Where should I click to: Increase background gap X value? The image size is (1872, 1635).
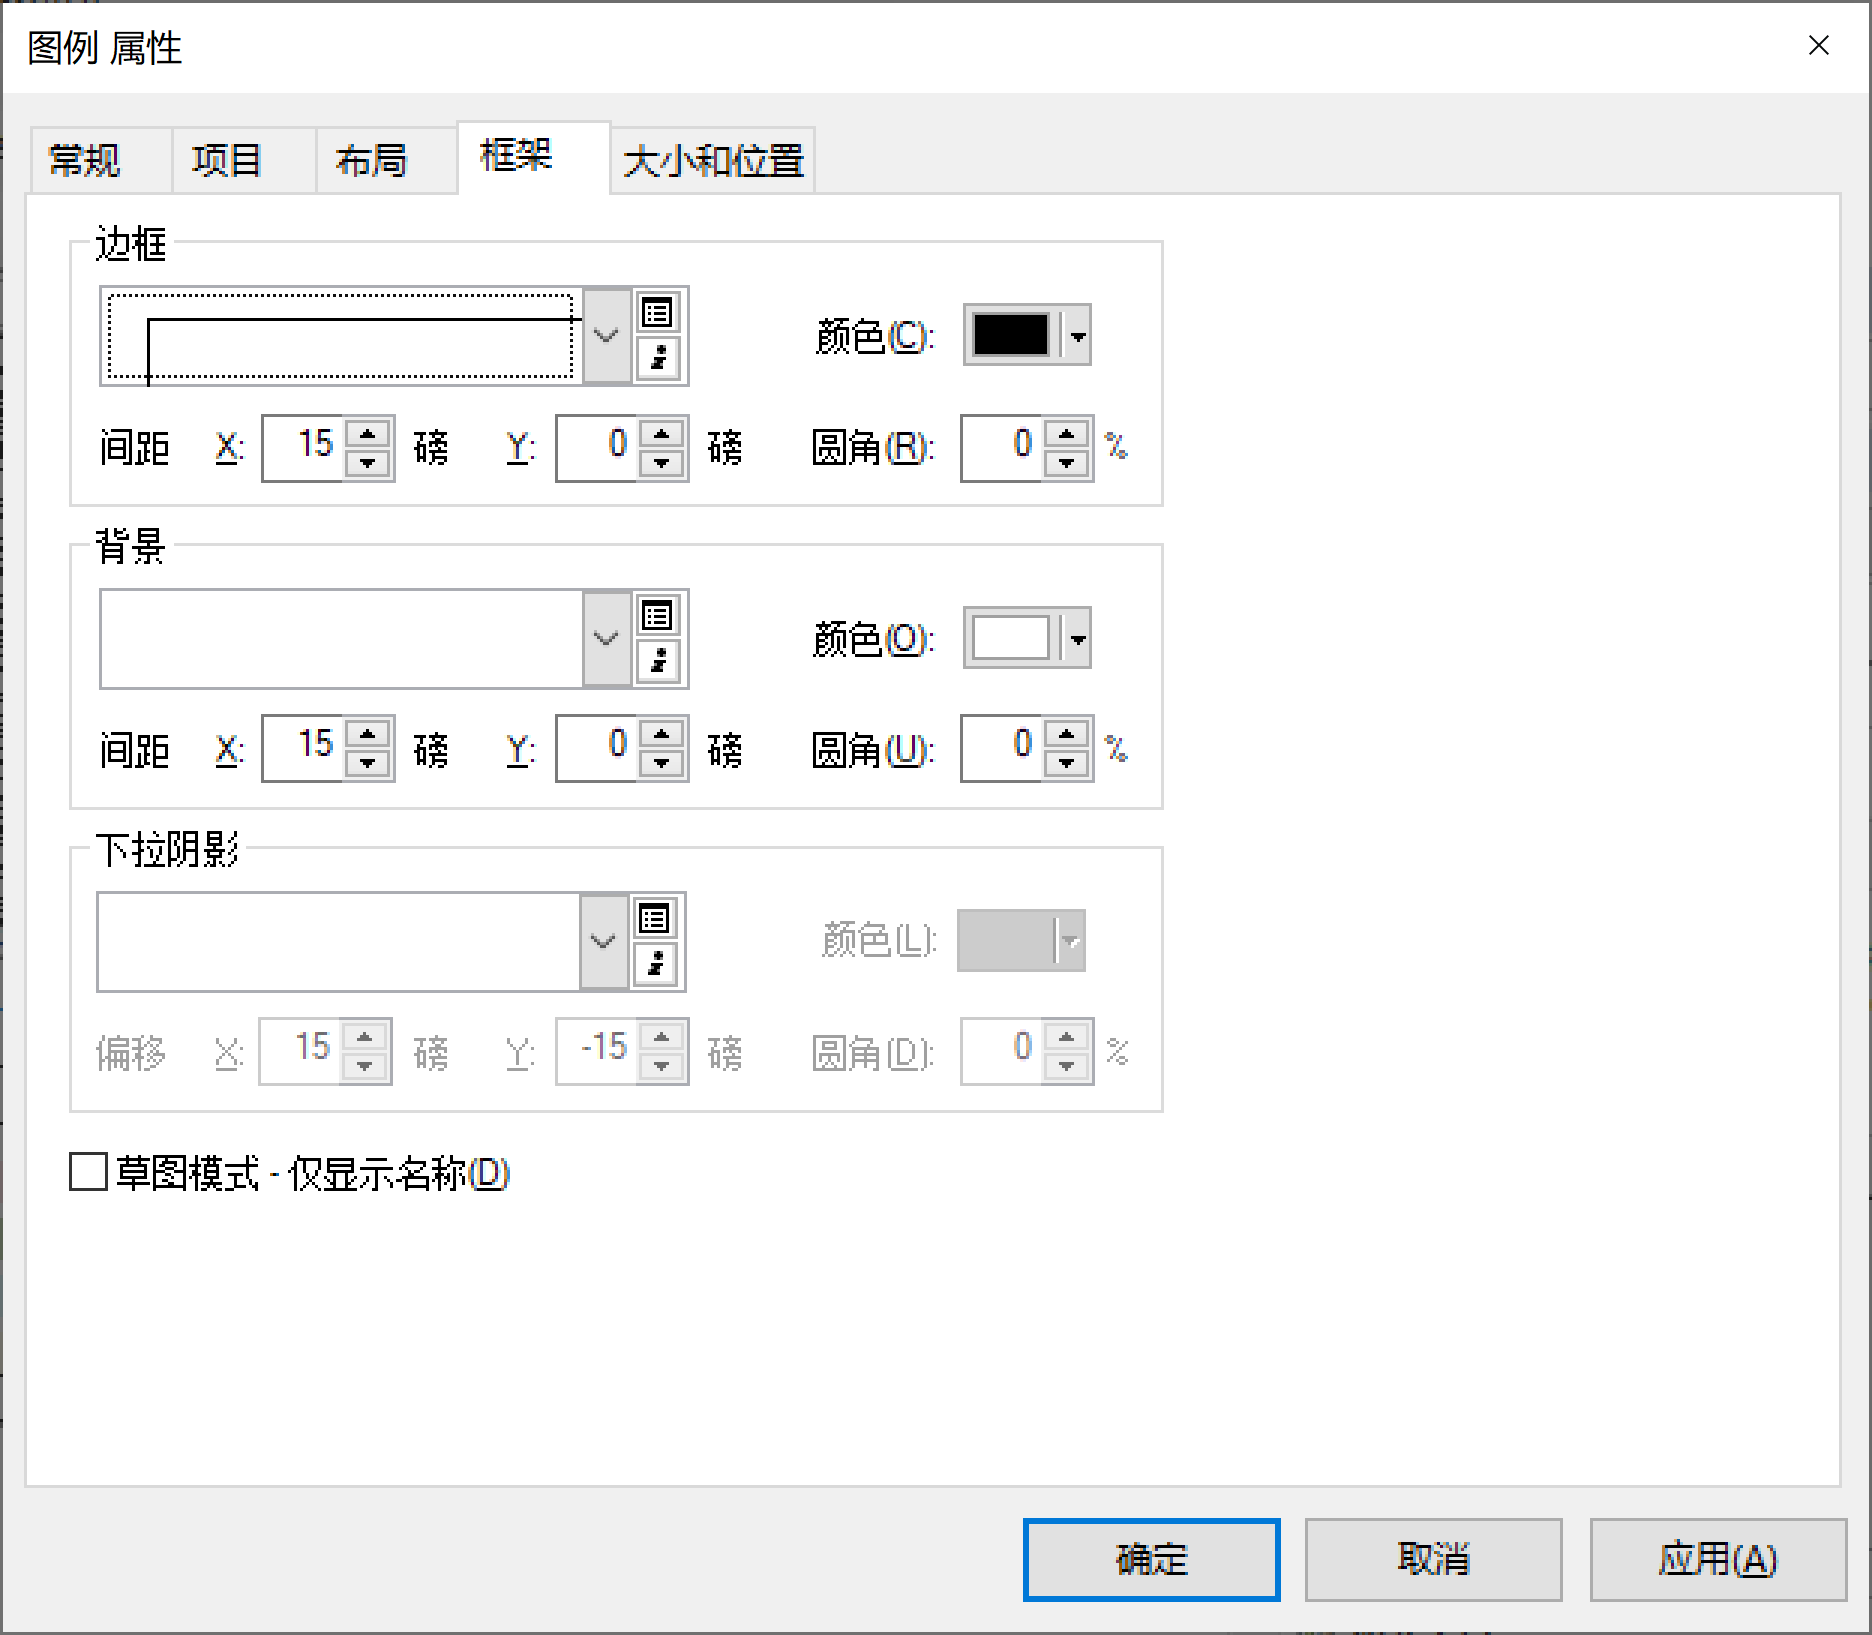click(x=368, y=733)
